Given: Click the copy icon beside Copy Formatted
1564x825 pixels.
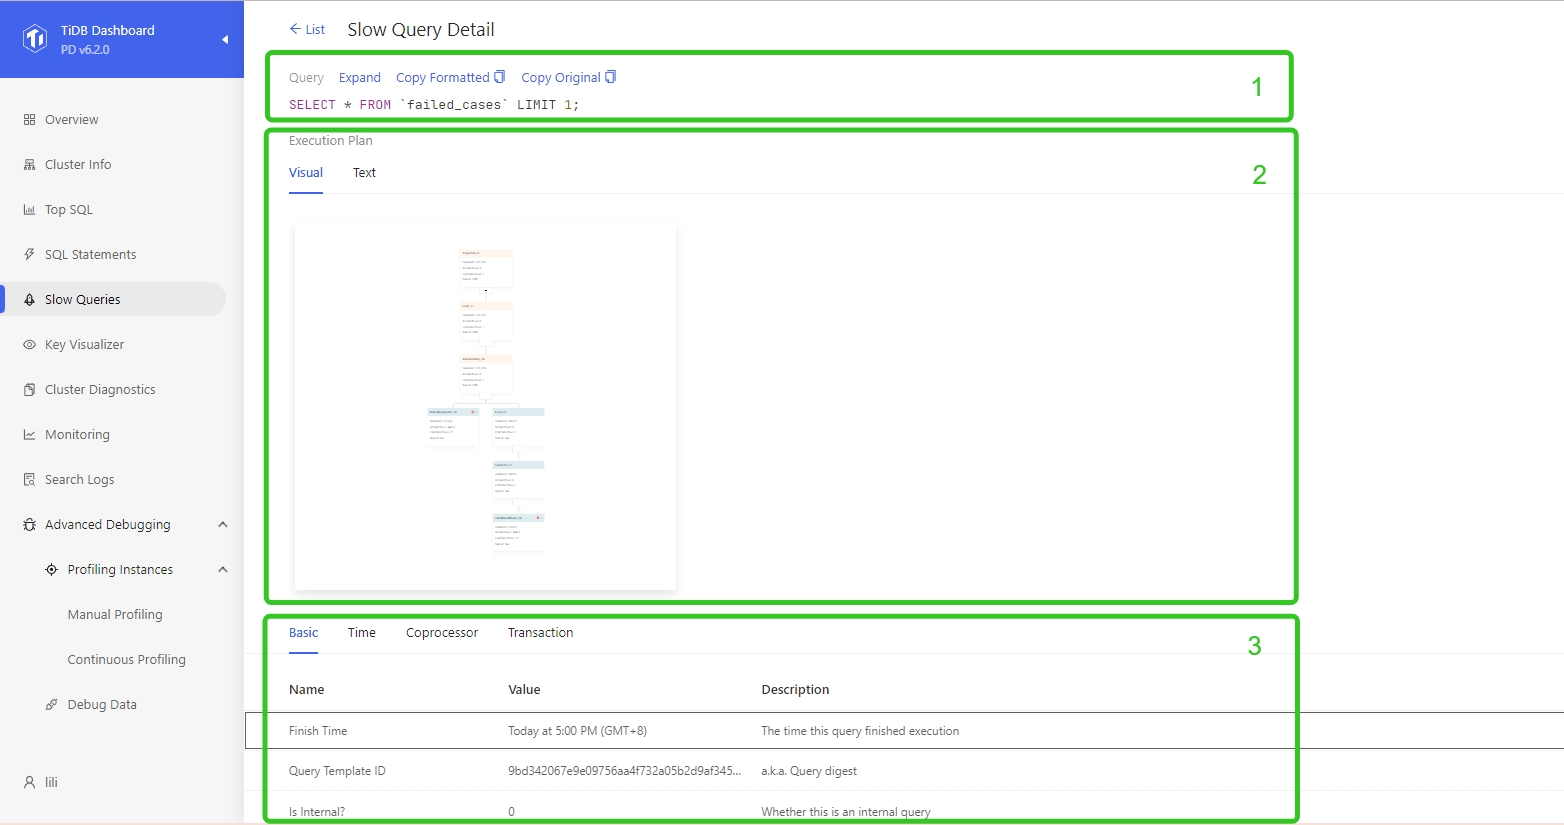Looking at the screenshot, I should tap(500, 77).
